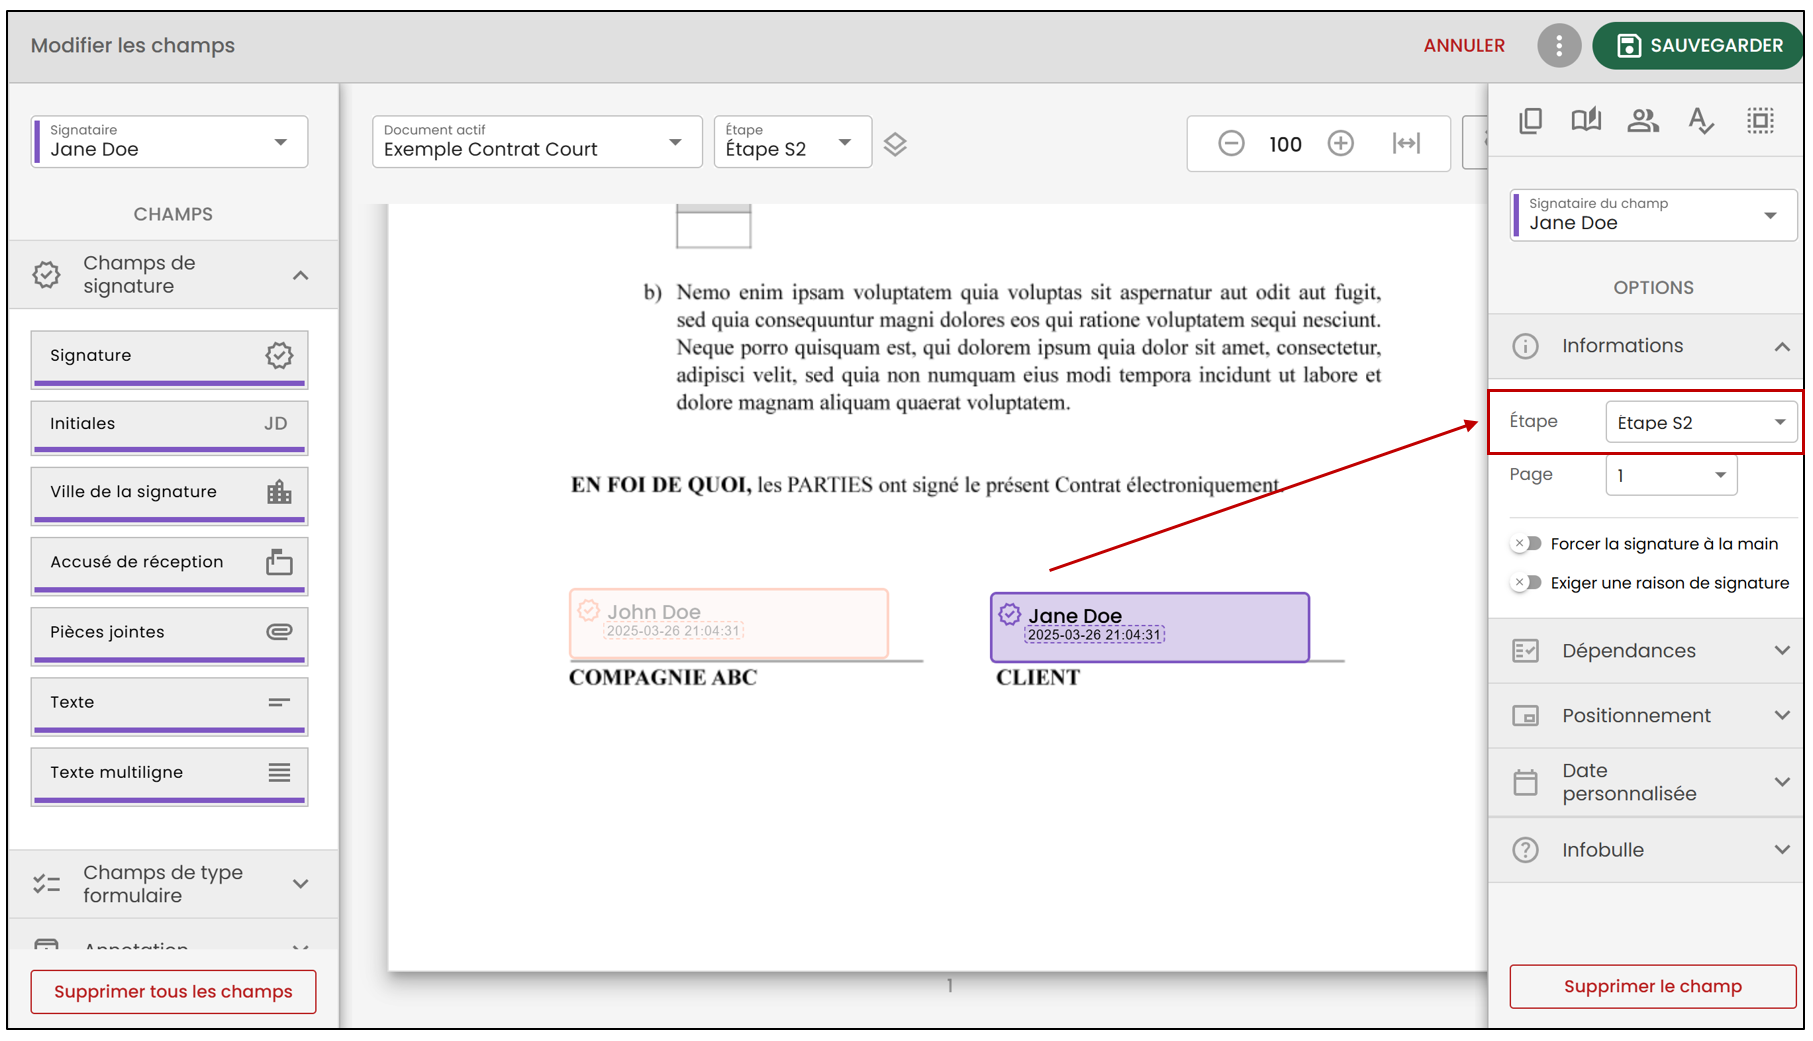Select the Jane Doe signature field on document
Screen dimensions: 1813x1041
pos(1149,627)
